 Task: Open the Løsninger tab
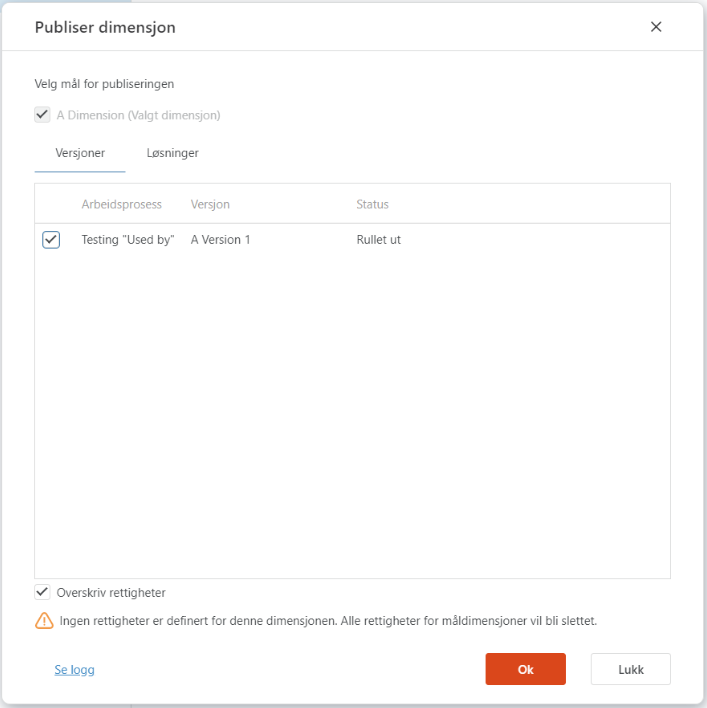(172, 153)
